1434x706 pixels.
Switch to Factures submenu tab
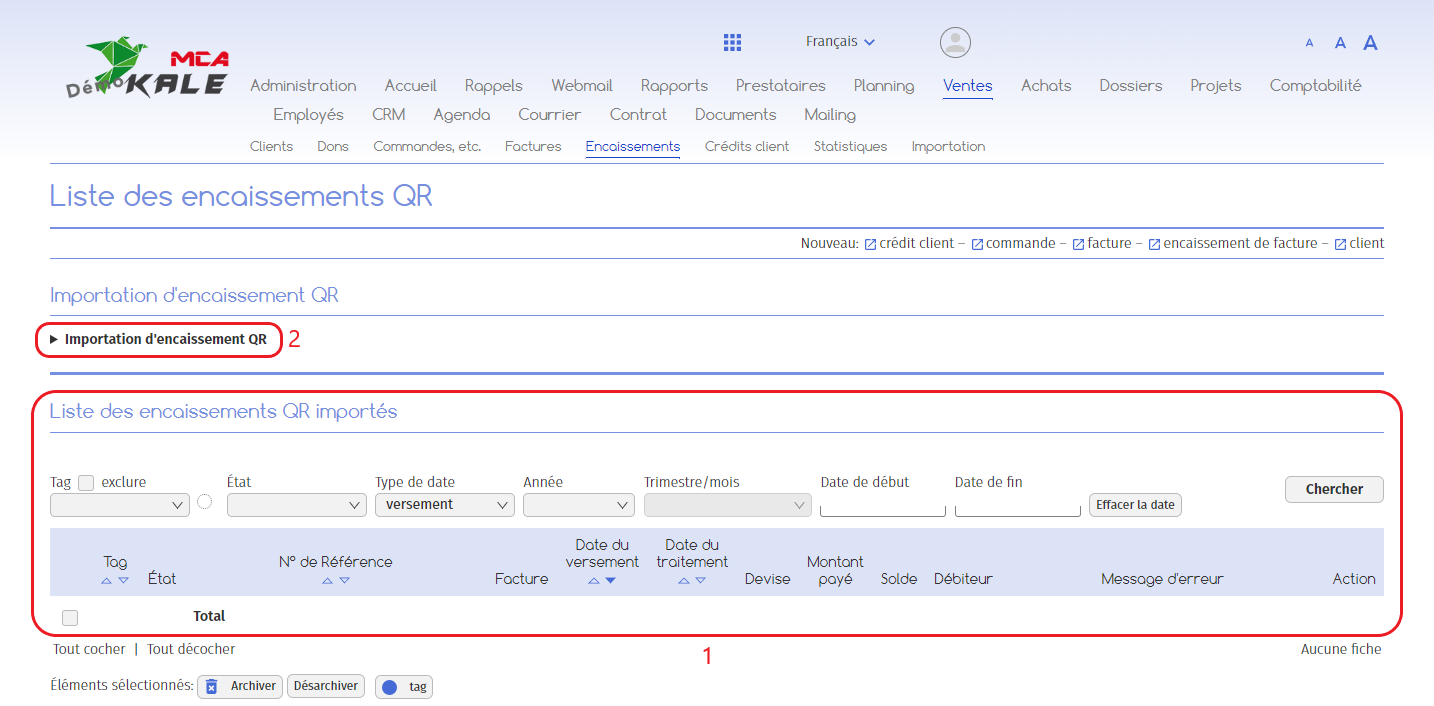(533, 147)
